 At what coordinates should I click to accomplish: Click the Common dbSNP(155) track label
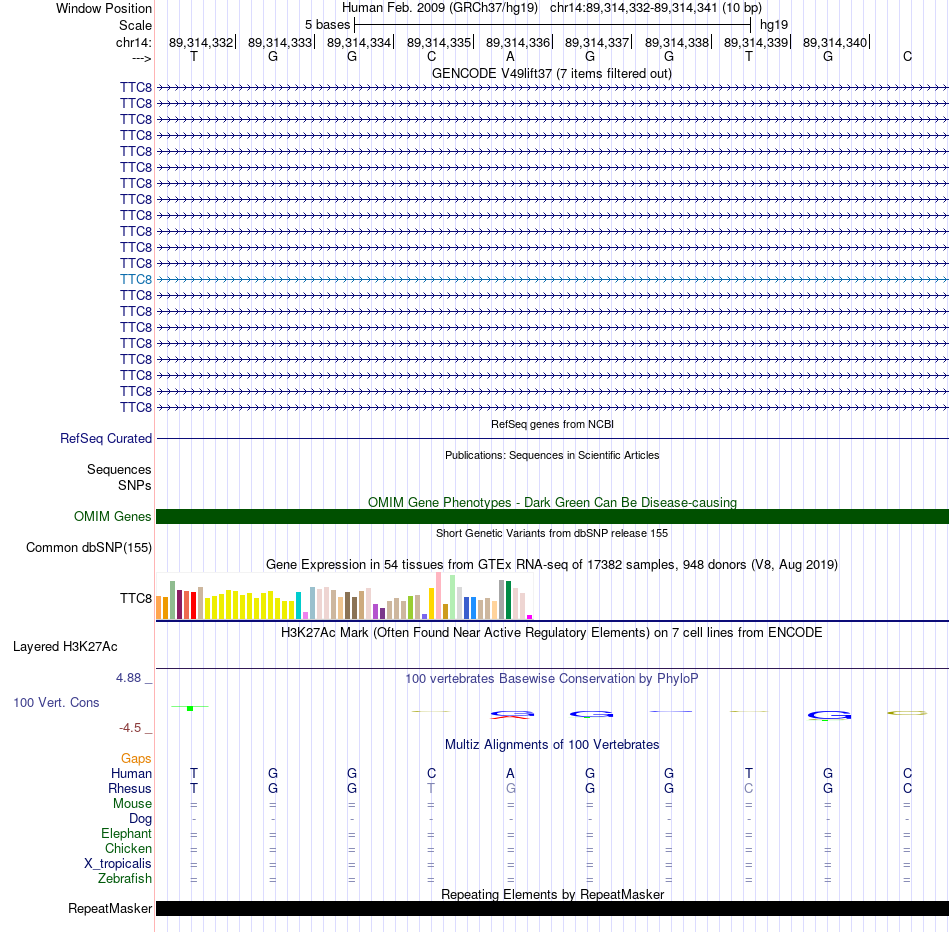click(89, 547)
